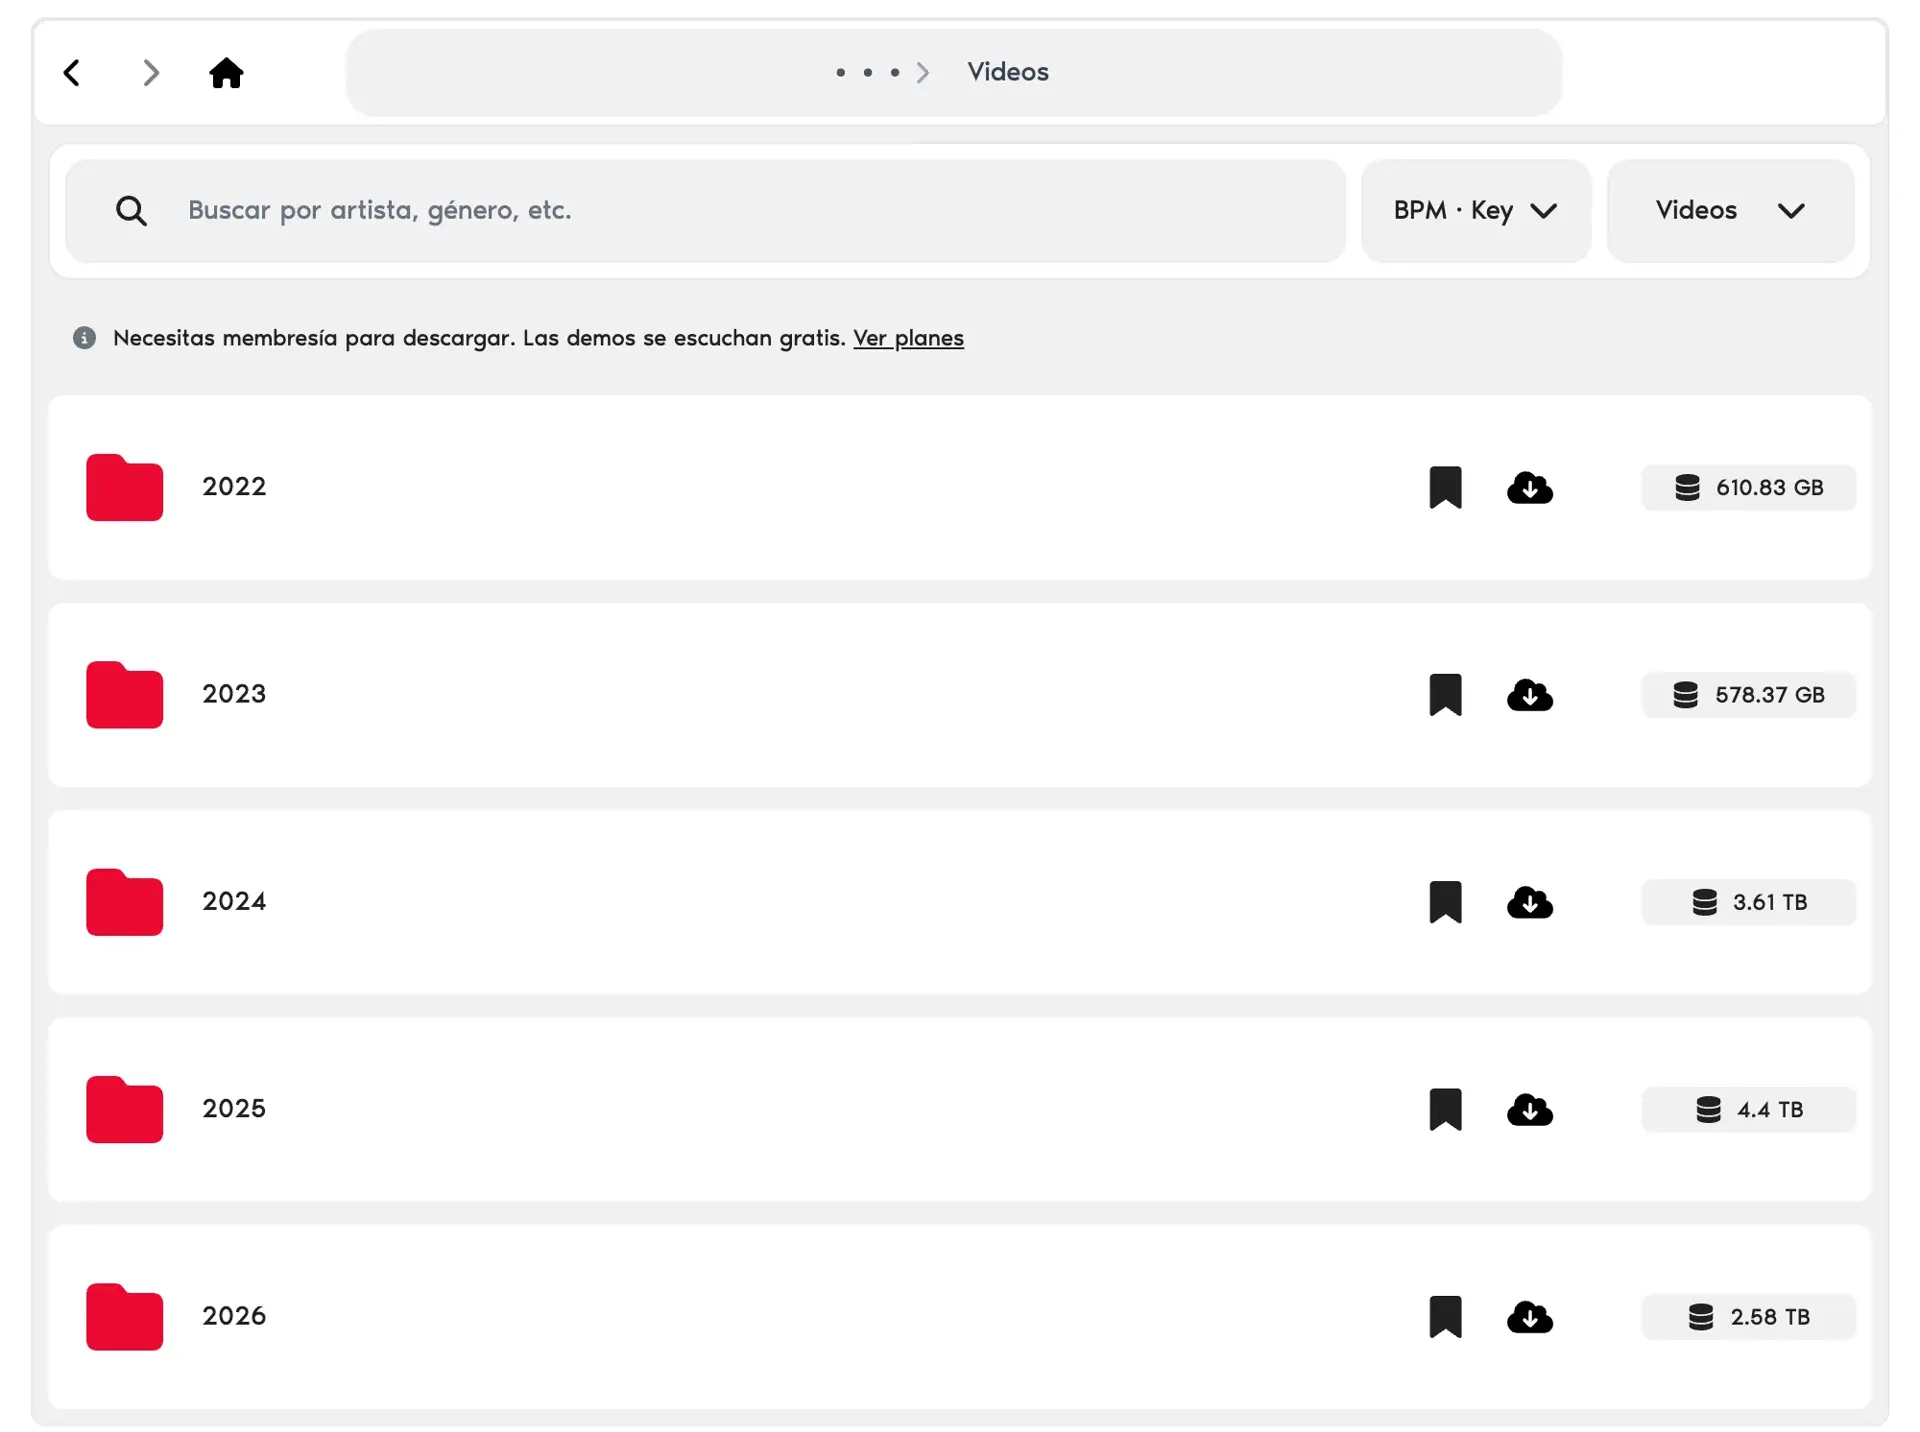Open the Ver planes link
The width and height of the screenshot is (1920, 1432).
point(908,338)
